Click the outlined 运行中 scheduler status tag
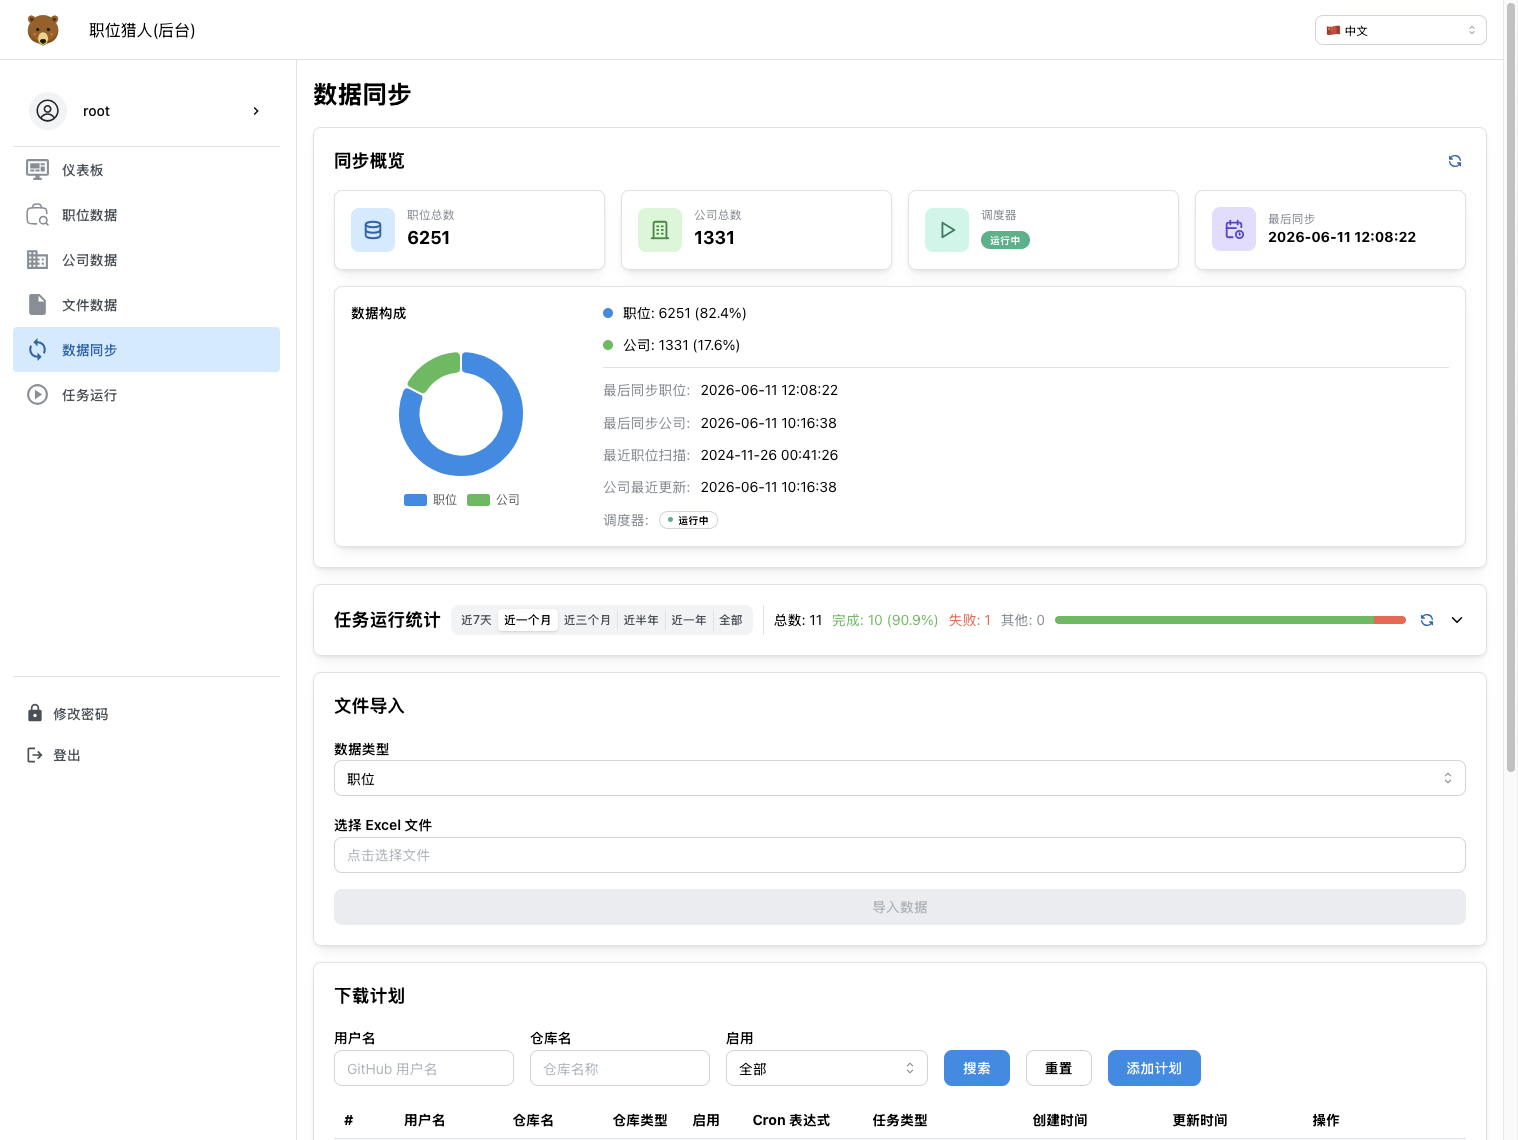This screenshot has height=1140, width=1518. point(688,520)
